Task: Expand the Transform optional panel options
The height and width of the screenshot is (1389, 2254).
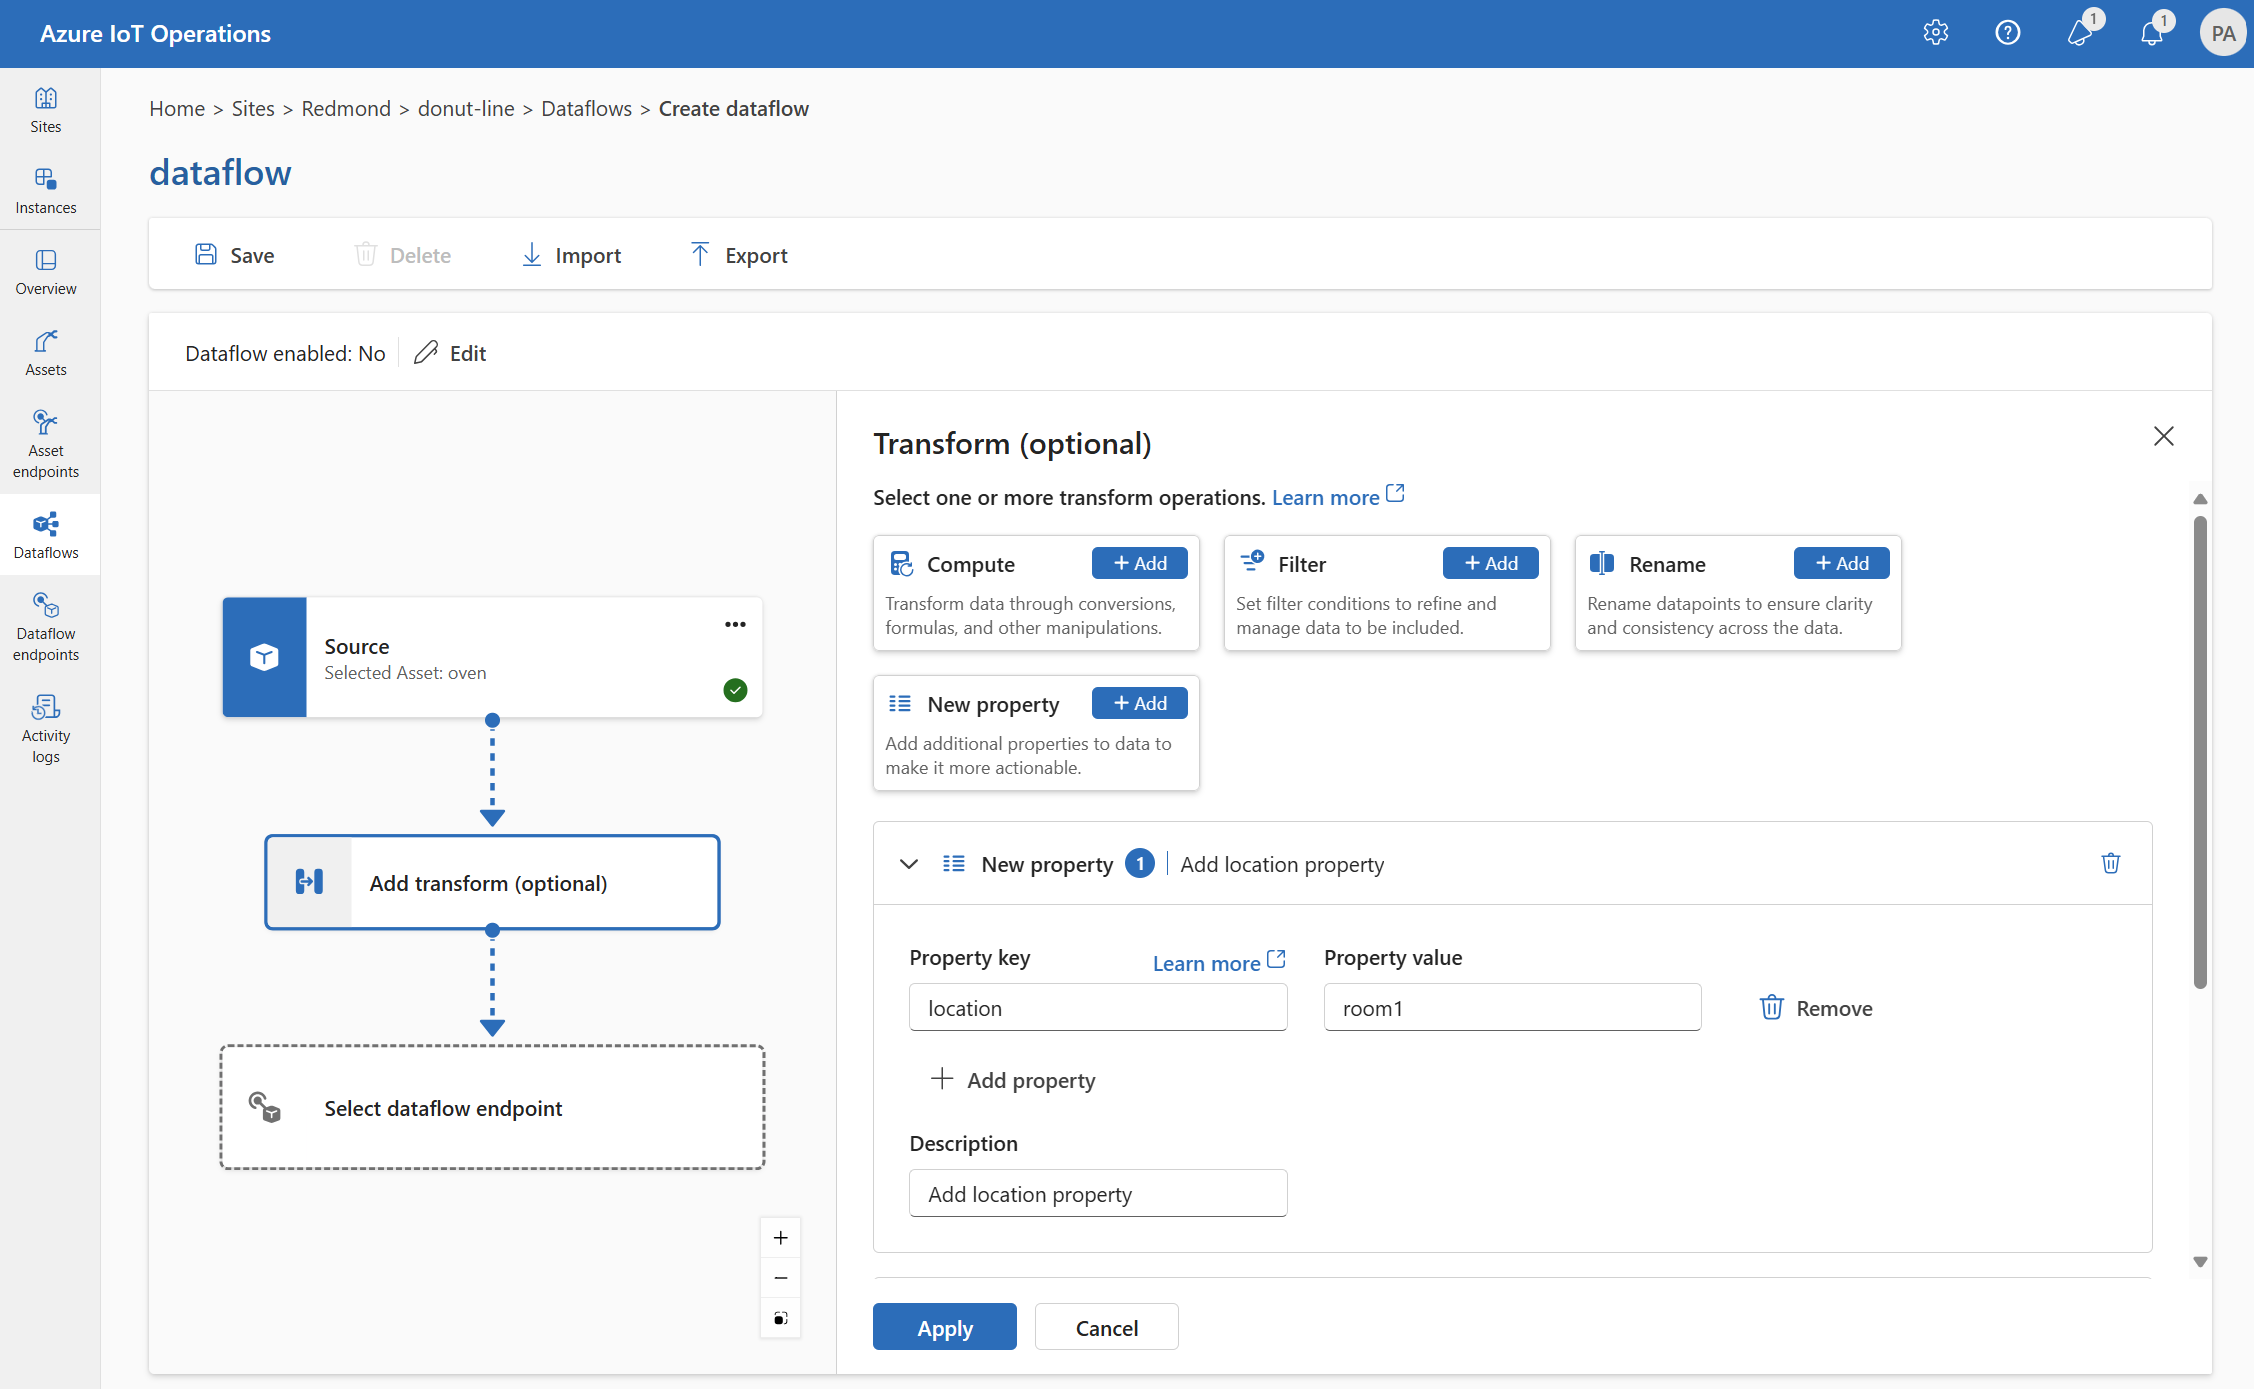Action: tap(906, 863)
